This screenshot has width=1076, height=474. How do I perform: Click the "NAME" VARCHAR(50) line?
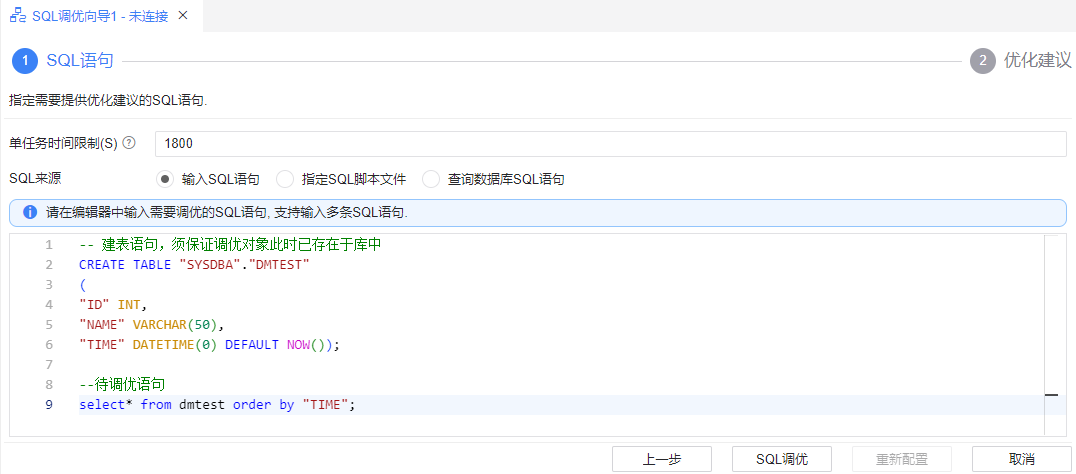[x=152, y=324]
